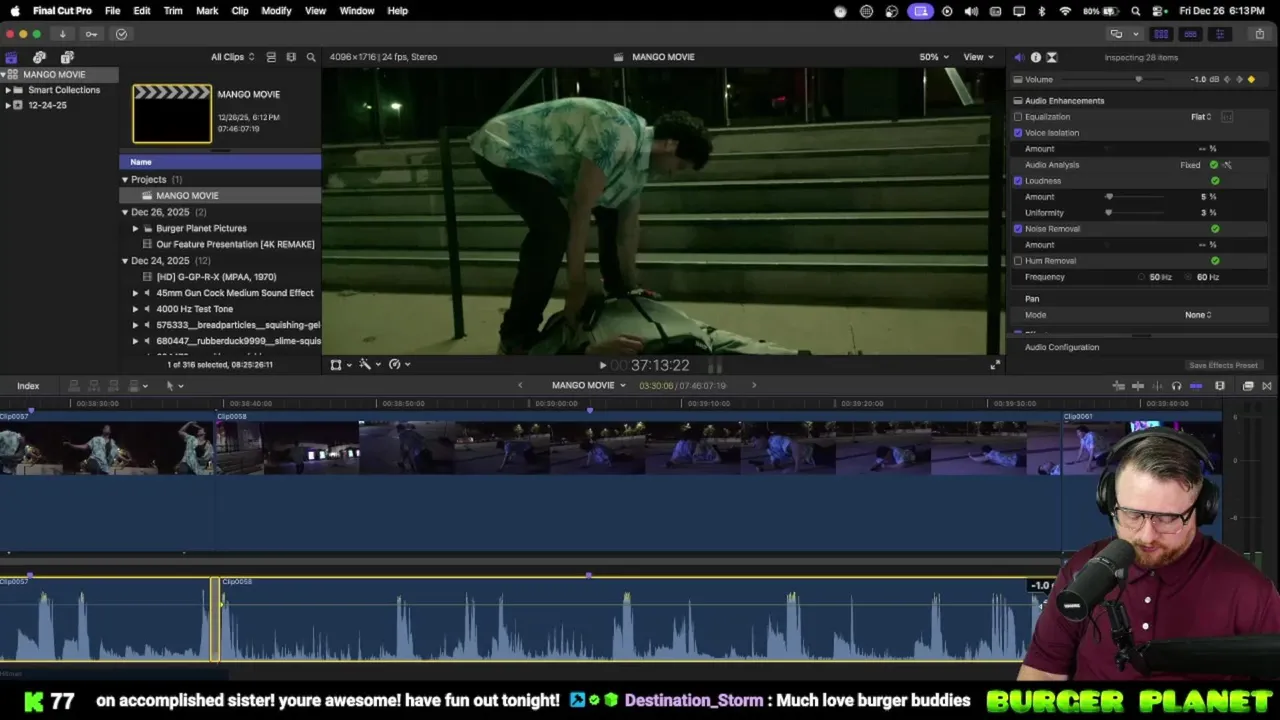Open the Flat equalization preset dropdown
Viewport: 1280px width, 720px height.
click(1201, 117)
